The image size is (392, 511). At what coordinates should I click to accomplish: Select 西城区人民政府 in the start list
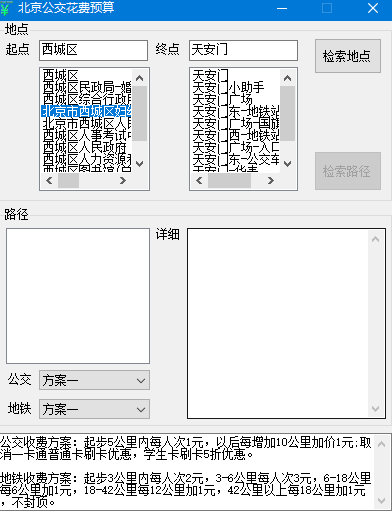(86, 147)
